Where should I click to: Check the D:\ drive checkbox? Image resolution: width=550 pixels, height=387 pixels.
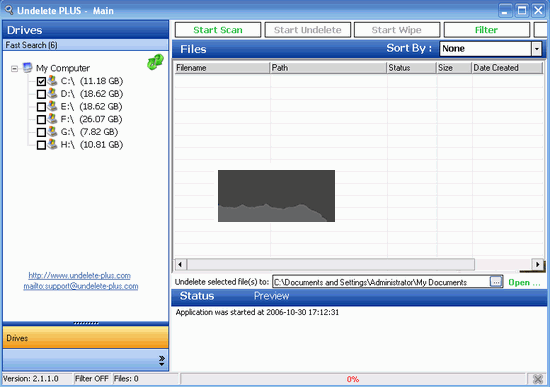[x=41, y=94]
